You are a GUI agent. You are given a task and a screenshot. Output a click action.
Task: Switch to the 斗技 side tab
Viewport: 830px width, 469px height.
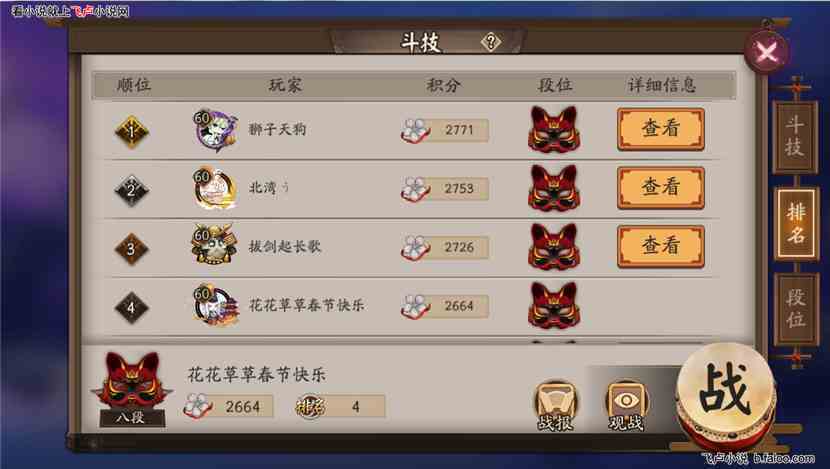coord(795,137)
